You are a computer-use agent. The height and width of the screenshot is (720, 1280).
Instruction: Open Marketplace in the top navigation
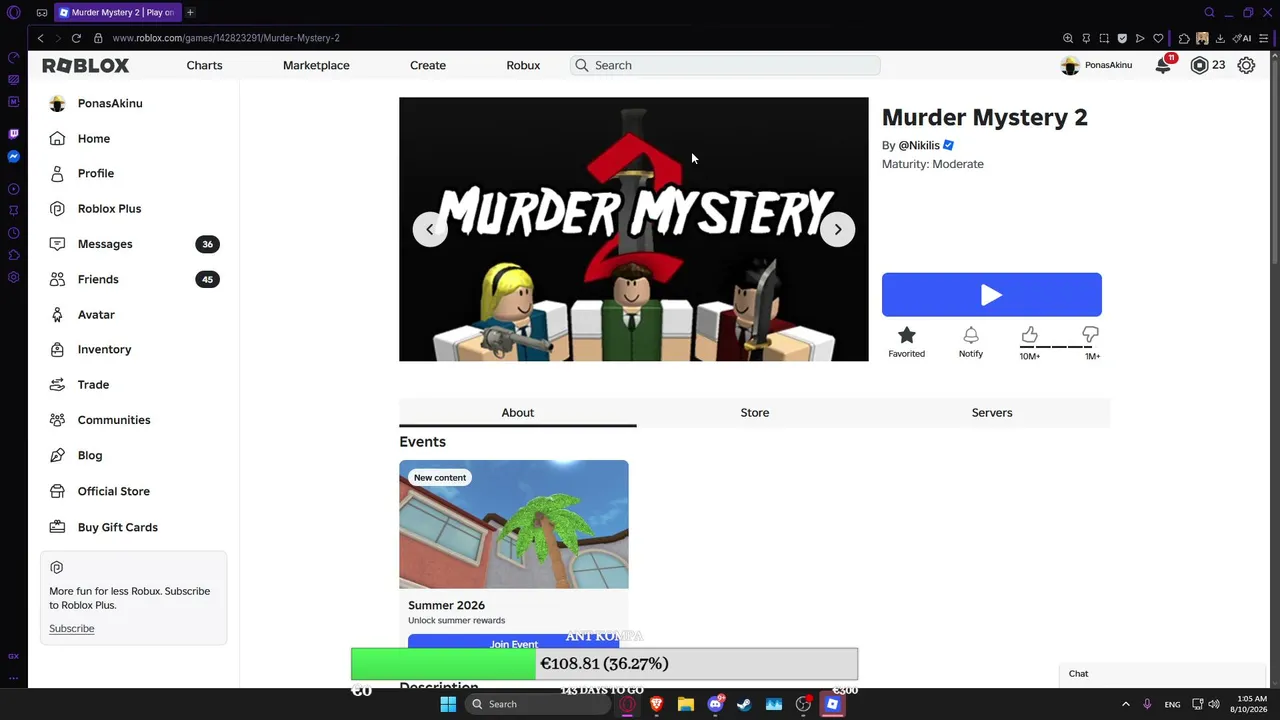(316, 65)
